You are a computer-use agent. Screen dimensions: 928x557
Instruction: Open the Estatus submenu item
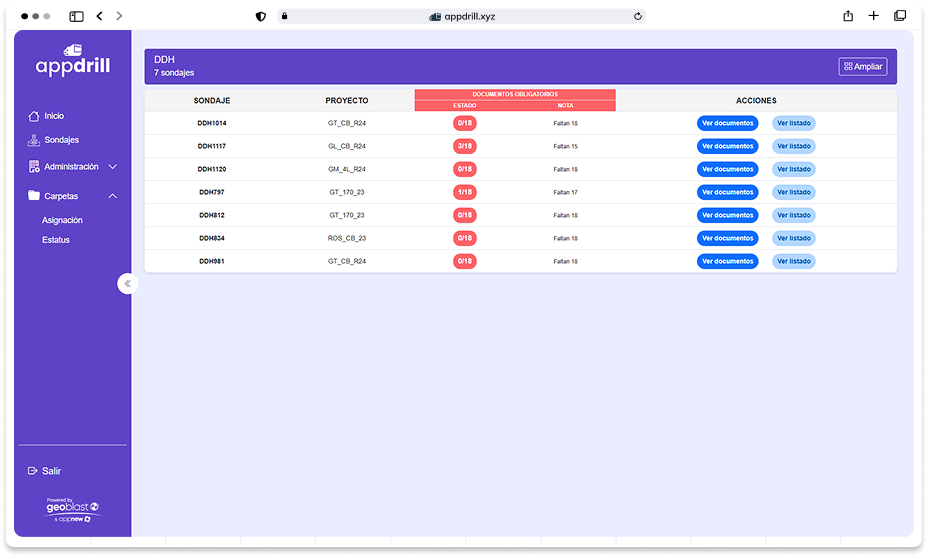[x=56, y=240]
